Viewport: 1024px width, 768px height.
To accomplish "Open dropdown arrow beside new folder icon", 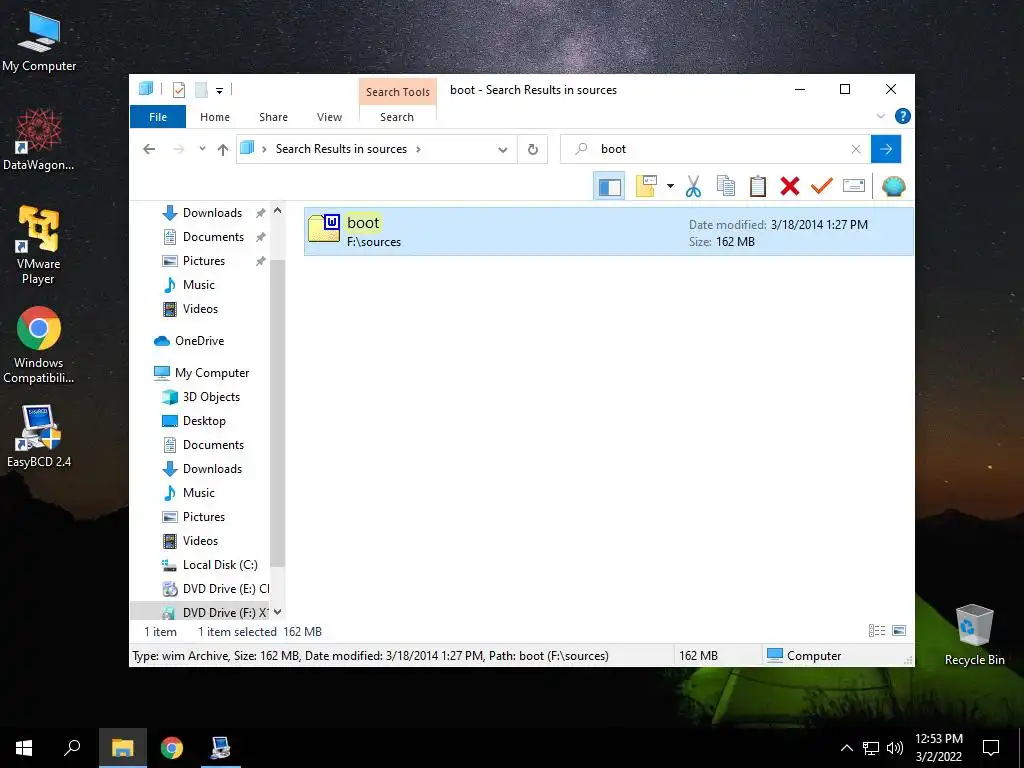I will pos(670,187).
